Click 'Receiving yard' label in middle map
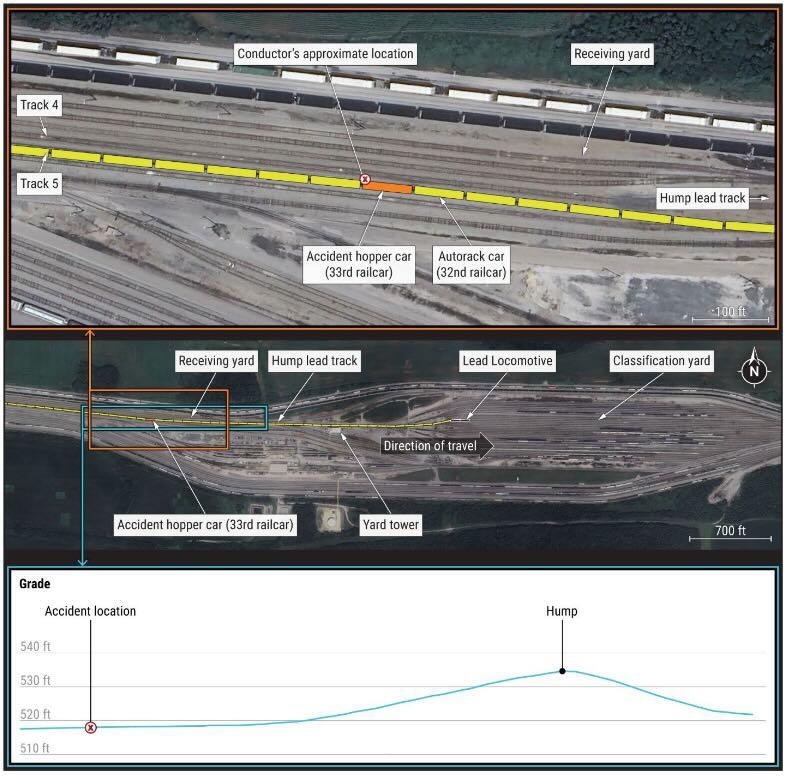The width and height of the screenshot is (788, 777). pos(216,361)
